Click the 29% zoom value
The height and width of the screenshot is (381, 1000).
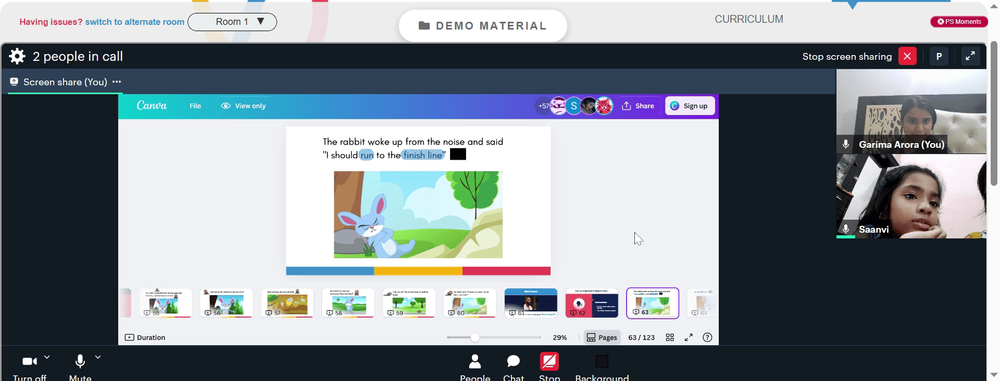(559, 338)
